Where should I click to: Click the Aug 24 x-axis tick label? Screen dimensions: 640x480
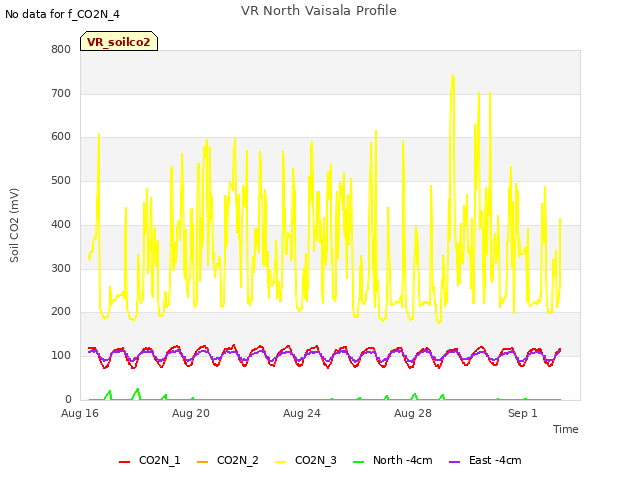pos(302,413)
